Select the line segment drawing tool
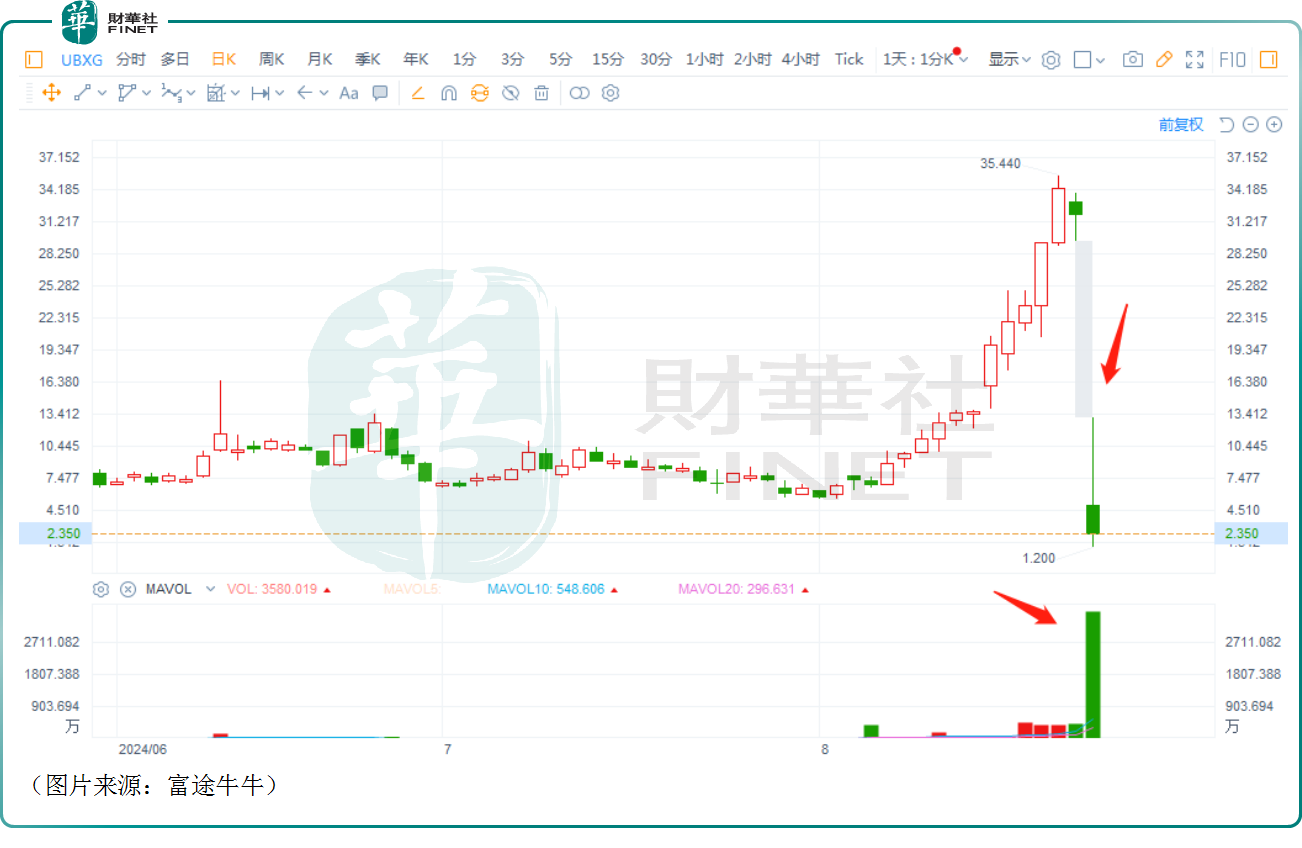 tap(82, 93)
